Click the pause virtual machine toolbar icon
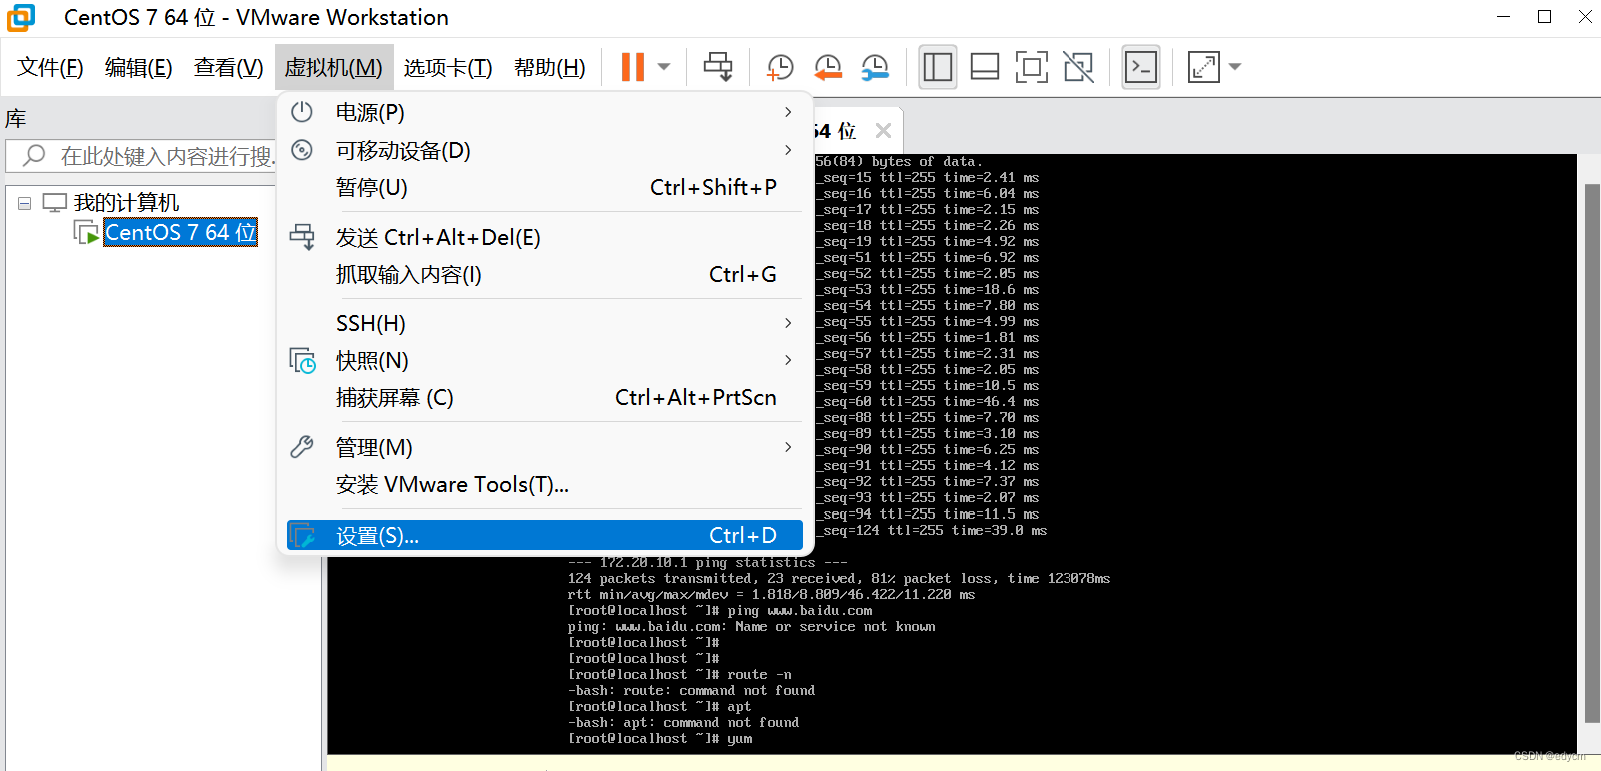Viewport: 1601px width, 771px height. tap(632, 67)
